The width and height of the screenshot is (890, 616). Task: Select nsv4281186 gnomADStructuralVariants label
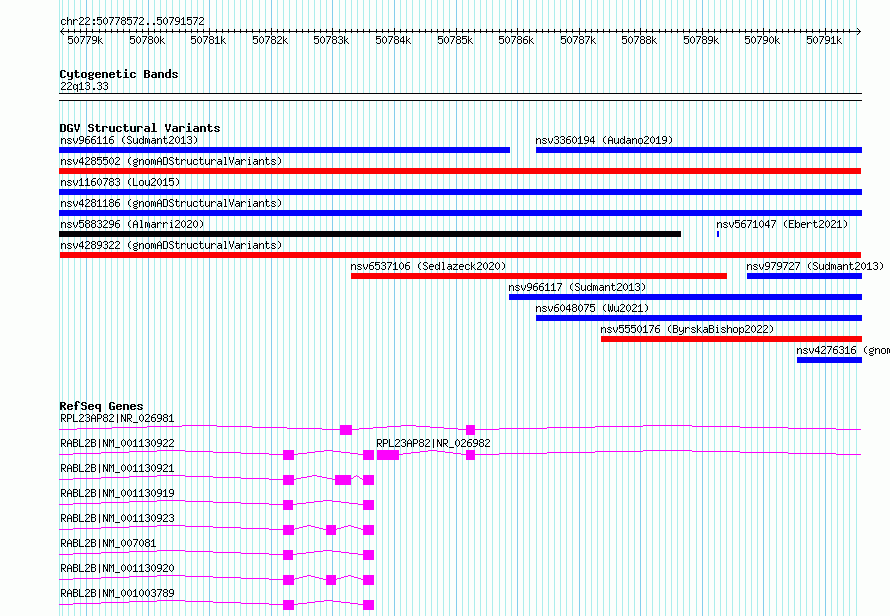pos(171,203)
